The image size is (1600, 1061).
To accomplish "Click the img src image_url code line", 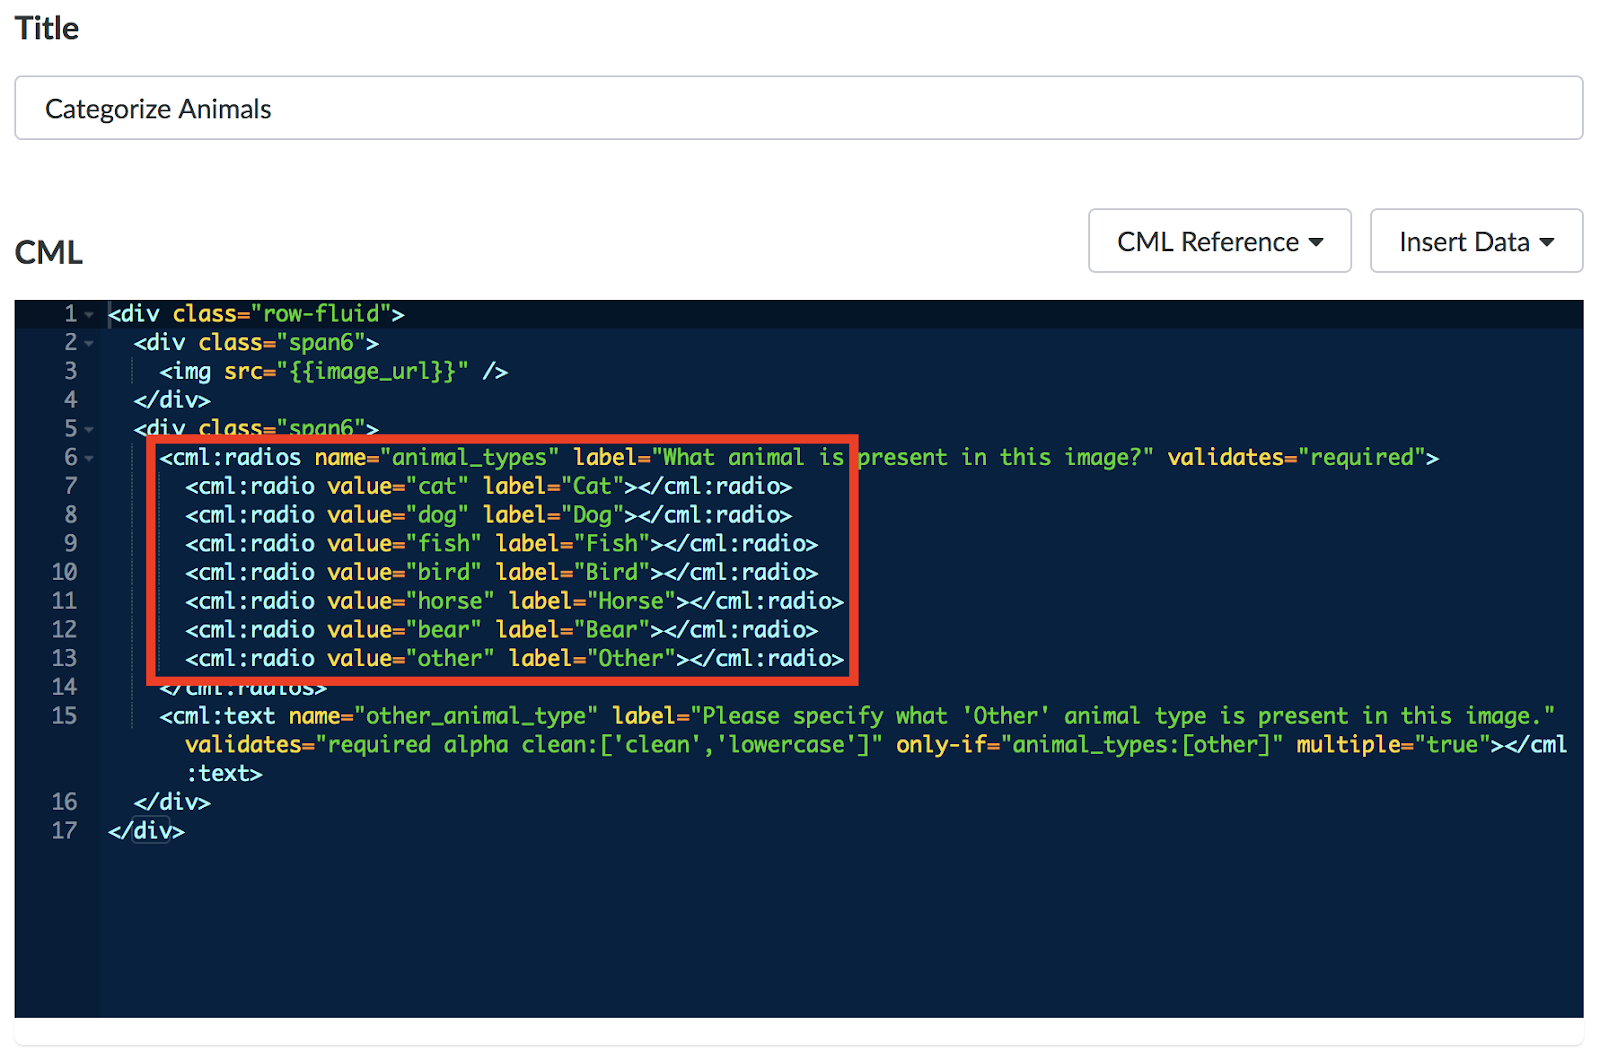I will coord(334,371).
